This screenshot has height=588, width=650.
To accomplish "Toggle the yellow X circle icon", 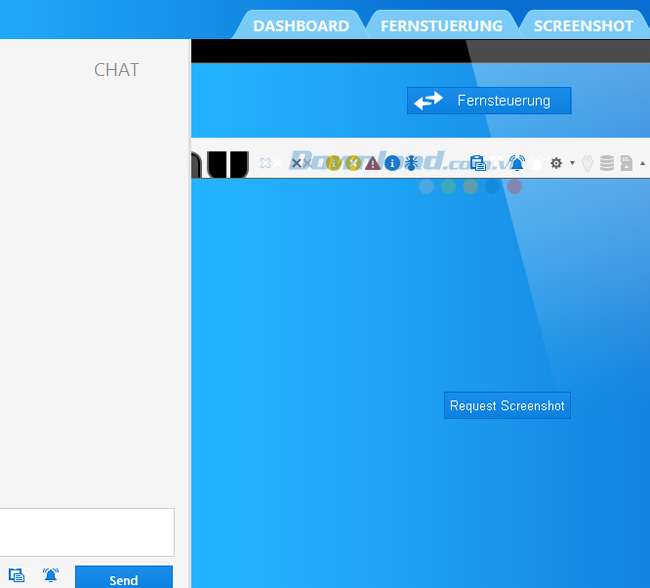I will 353,163.
